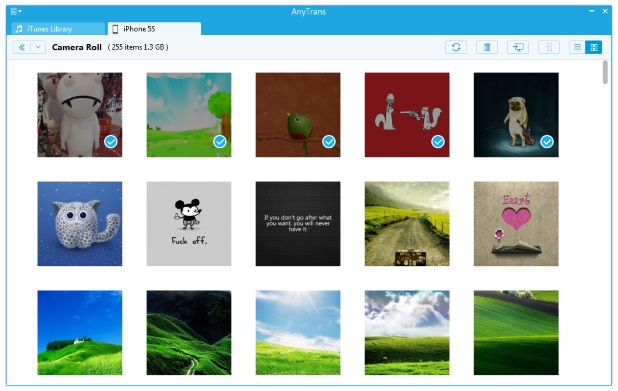
Task: Uncheck the squirrels with gun photo
Action: pyautogui.click(x=438, y=142)
